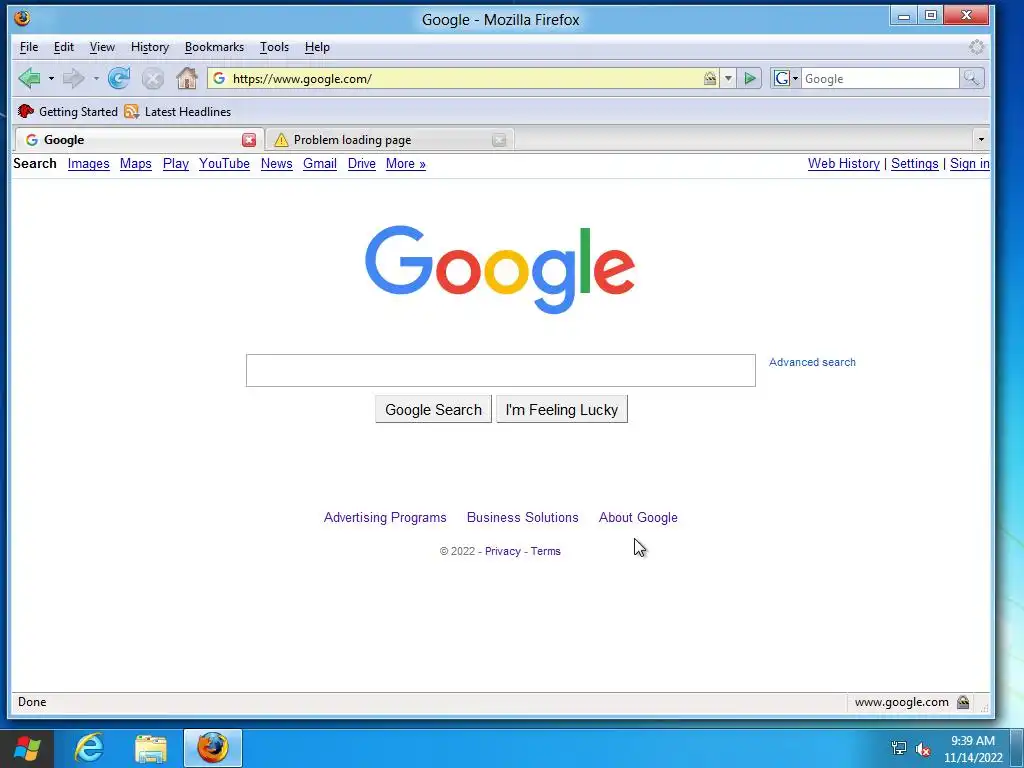Expand the More » link
Viewport: 1024px width, 768px height.
[x=406, y=164]
